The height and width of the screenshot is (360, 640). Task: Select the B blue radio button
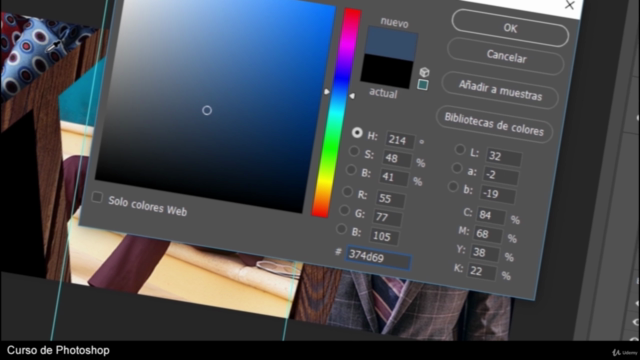click(342, 229)
